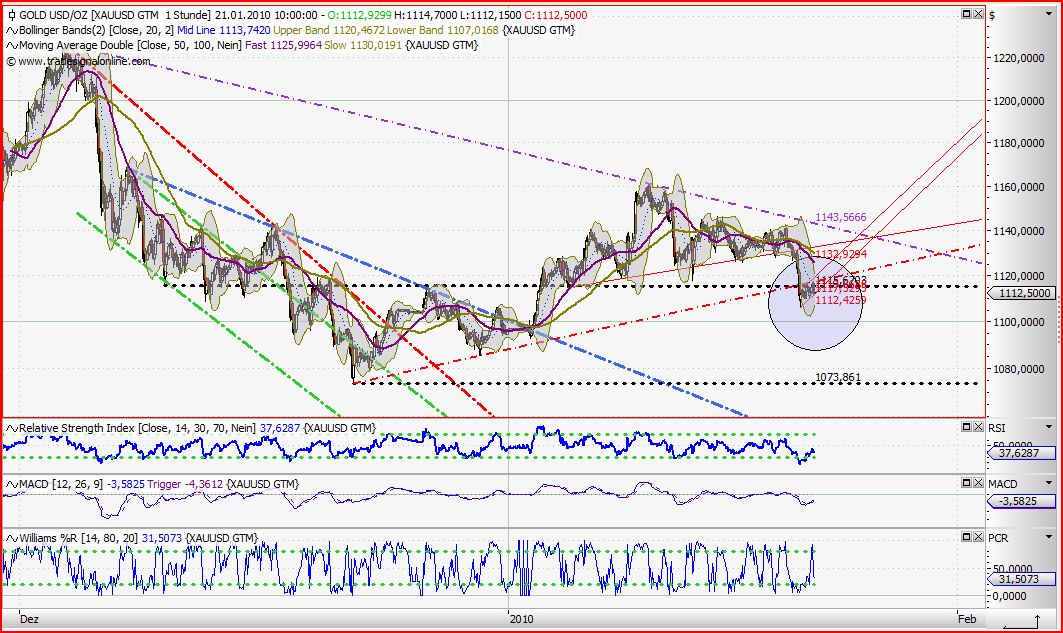Image resolution: width=1063 pixels, height=633 pixels.
Task: Click the RSI value tag 37,6287
Action: point(1021,453)
